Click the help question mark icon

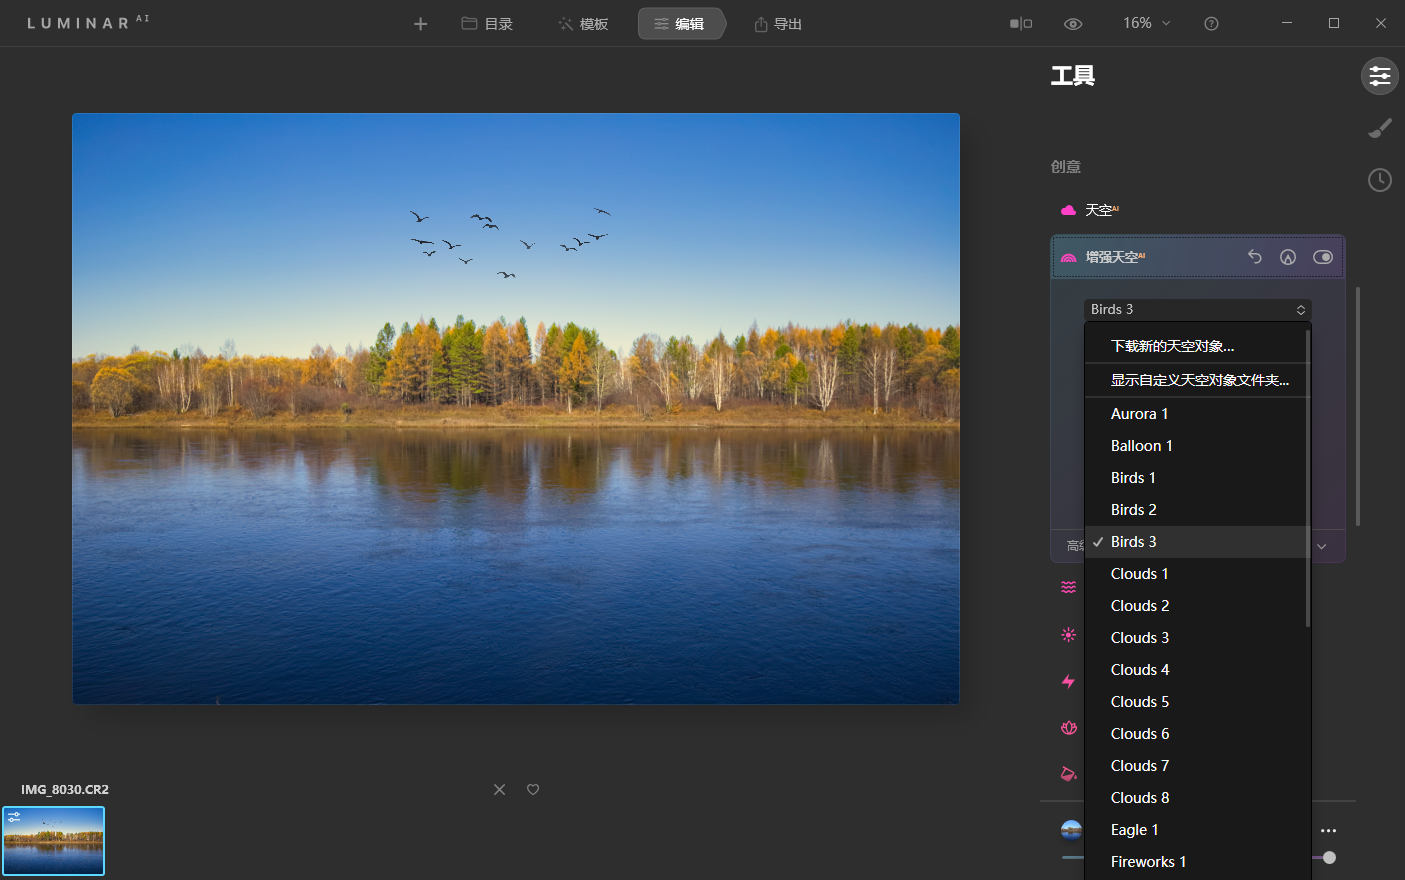(x=1211, y=24)
